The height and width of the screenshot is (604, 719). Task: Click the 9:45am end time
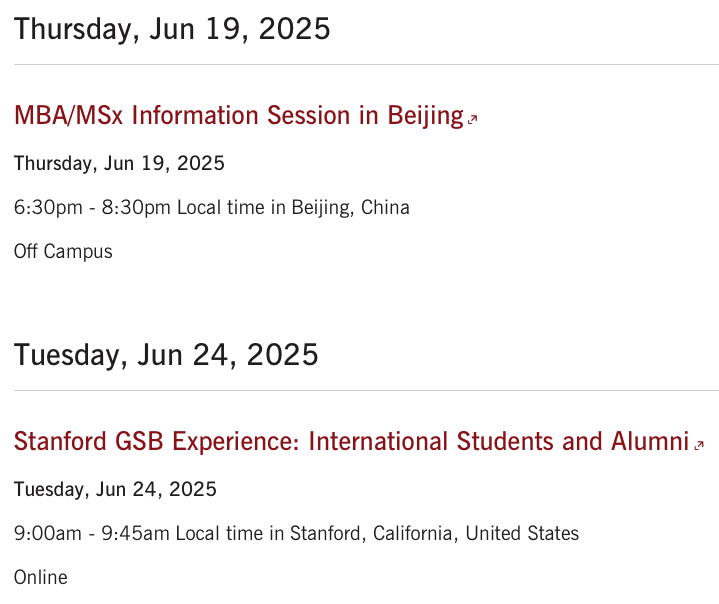pyautogui.click(x=135, y=533)
